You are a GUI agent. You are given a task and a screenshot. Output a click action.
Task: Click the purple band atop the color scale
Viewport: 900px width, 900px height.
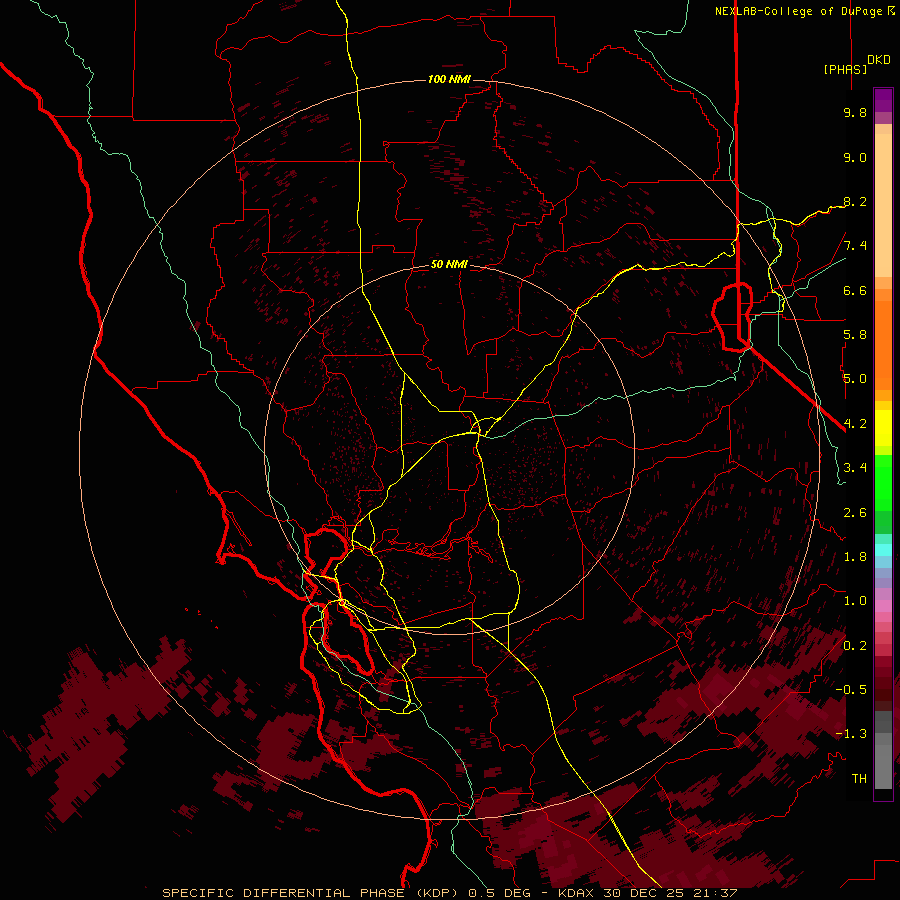click(x=883, y=100)
